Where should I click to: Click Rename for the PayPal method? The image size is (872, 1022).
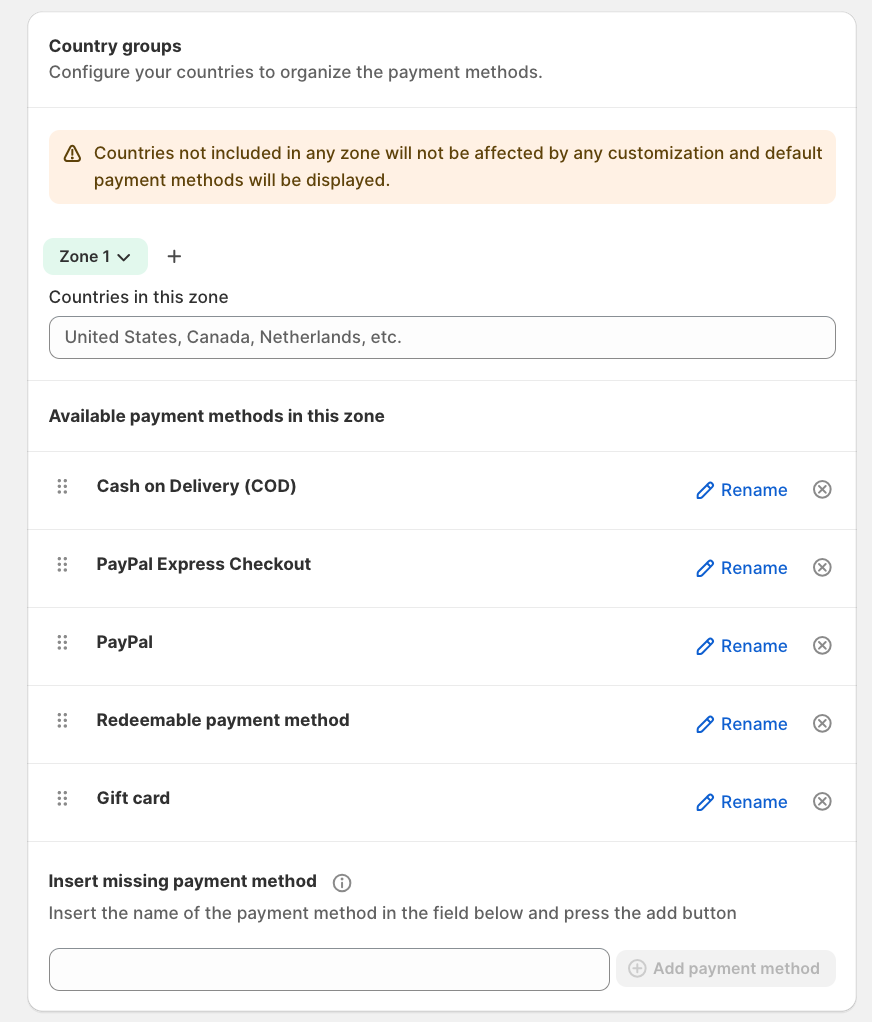[x=742, y=646]
